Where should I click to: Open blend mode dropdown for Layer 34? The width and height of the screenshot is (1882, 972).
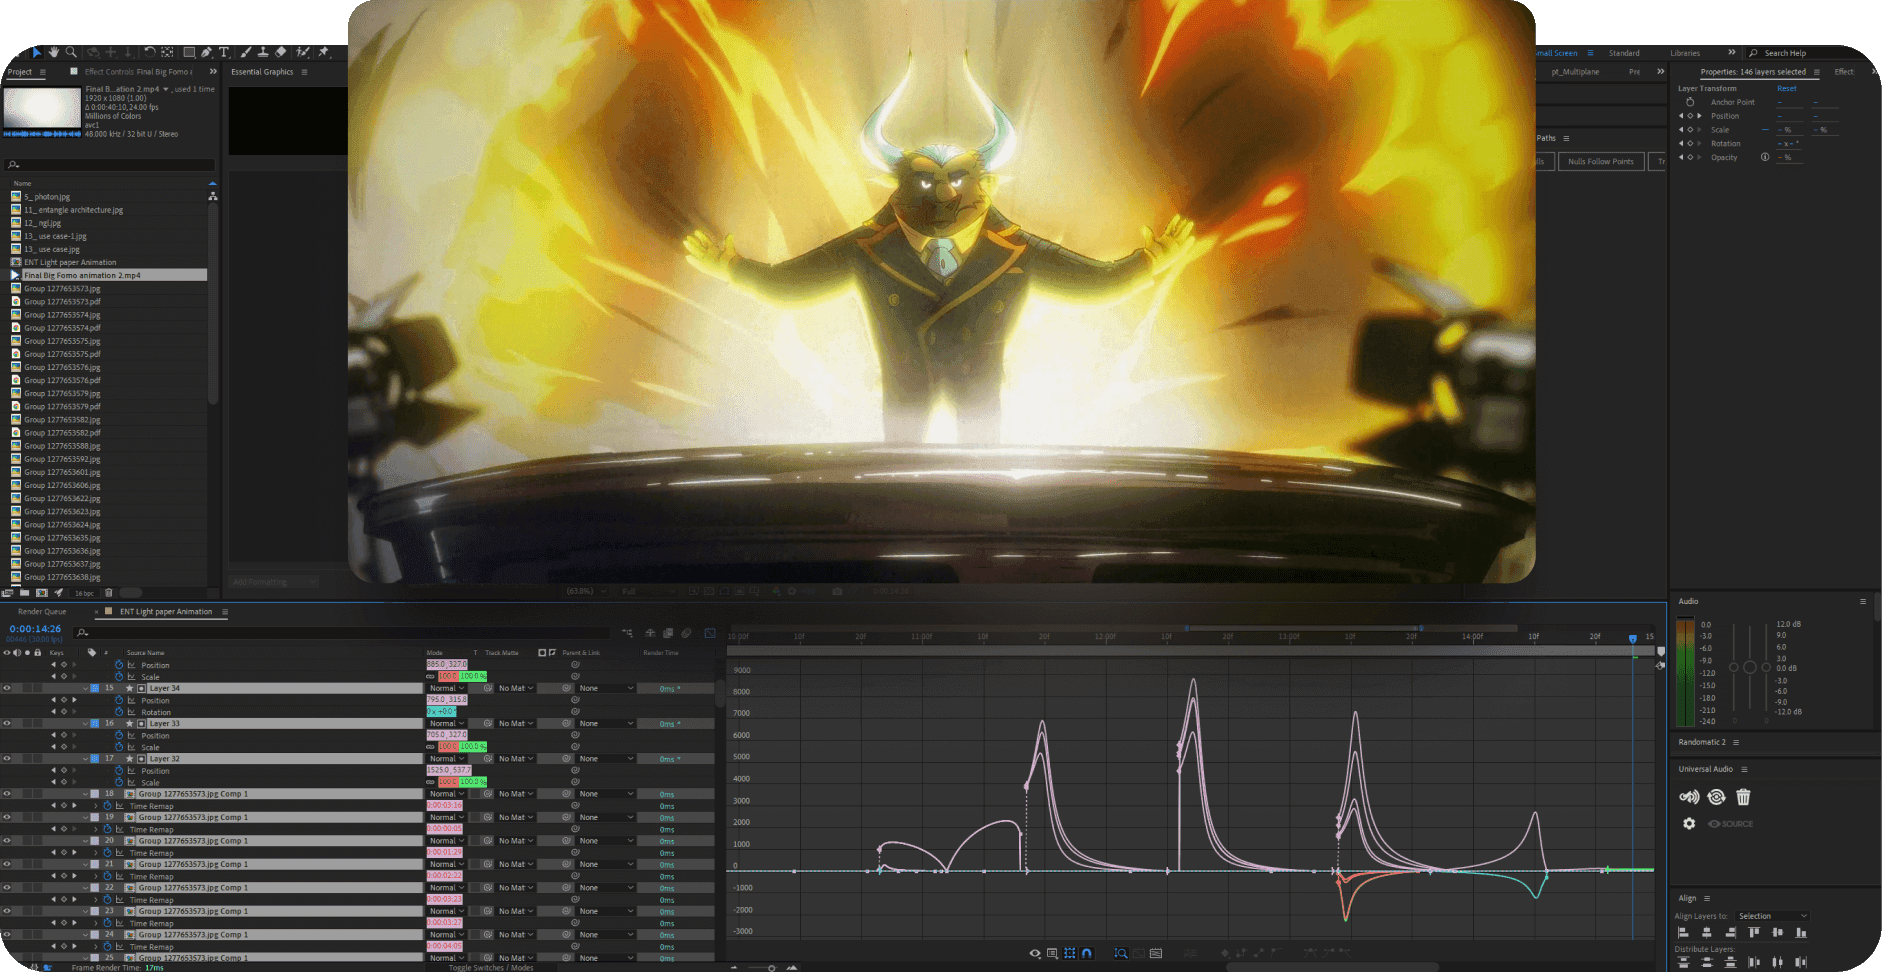(446, 688)
